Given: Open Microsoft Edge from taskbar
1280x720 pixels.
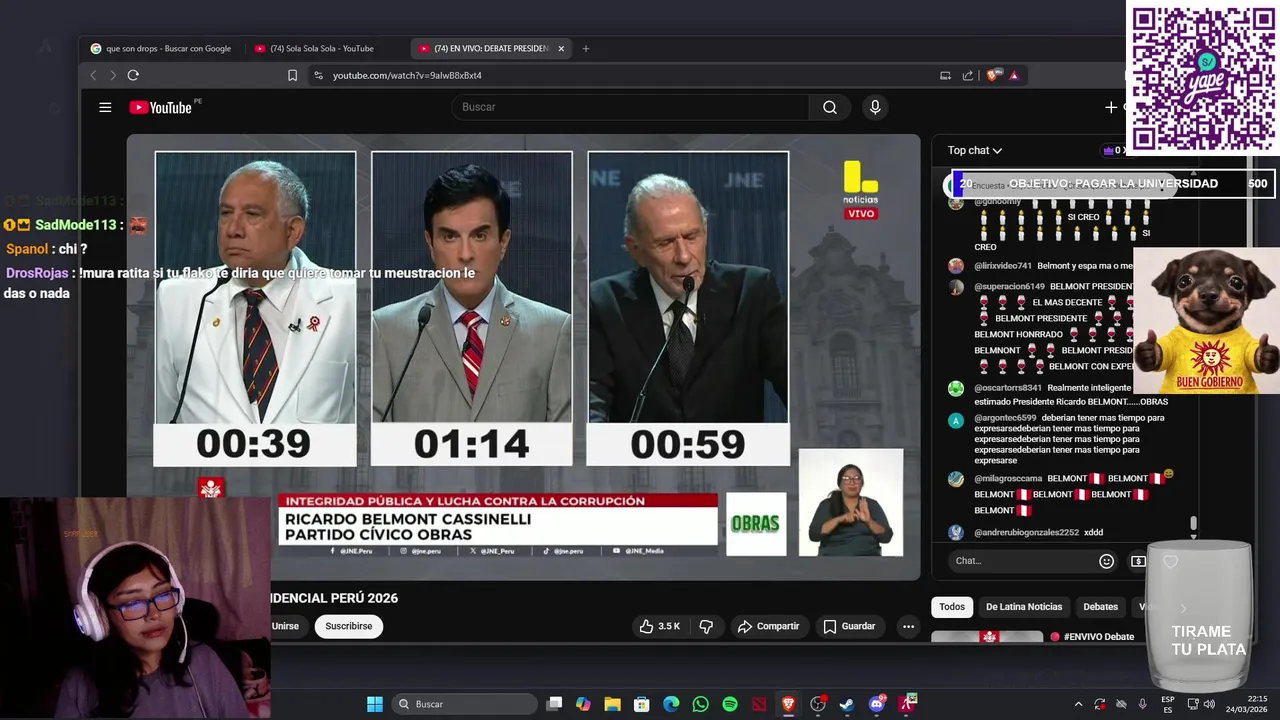Looking at the screenshot, I should [671, 704].
